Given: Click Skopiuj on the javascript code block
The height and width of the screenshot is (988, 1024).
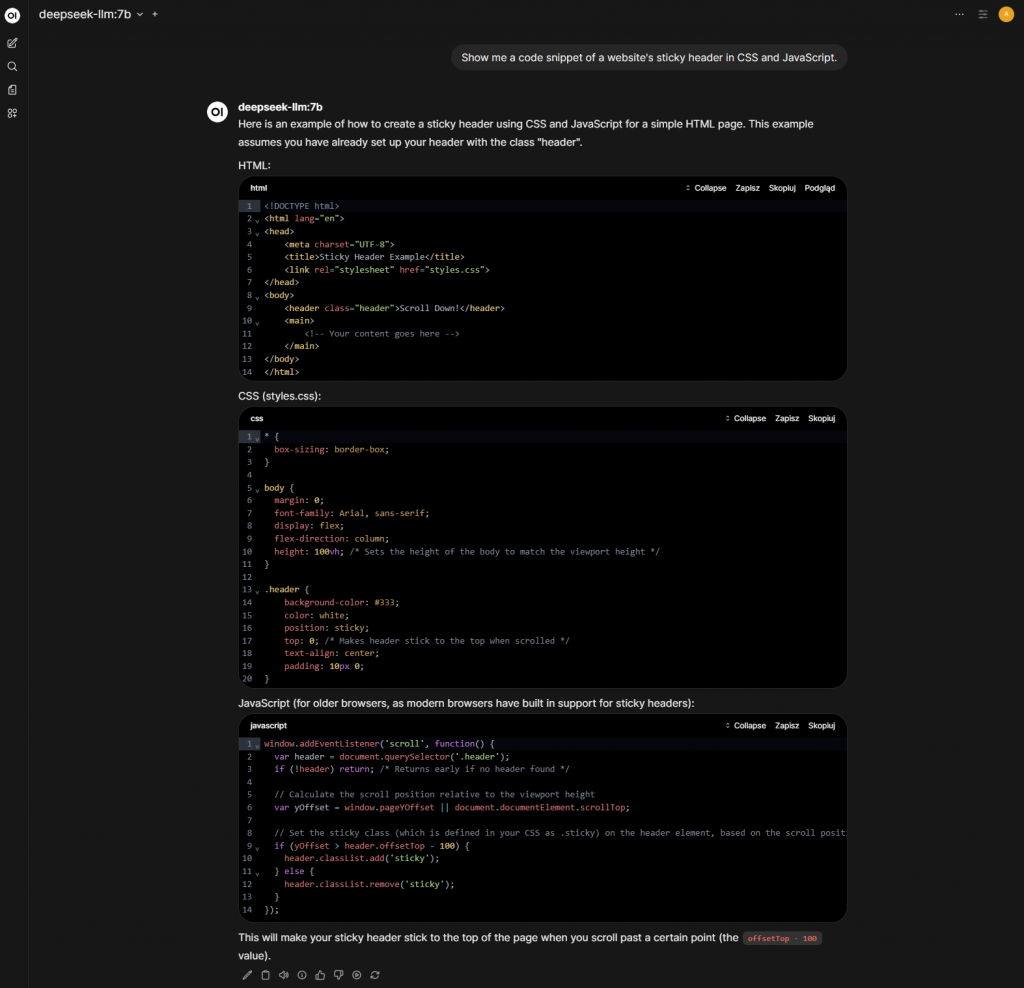Looking at the screenshot, I should tap(821, 726).
